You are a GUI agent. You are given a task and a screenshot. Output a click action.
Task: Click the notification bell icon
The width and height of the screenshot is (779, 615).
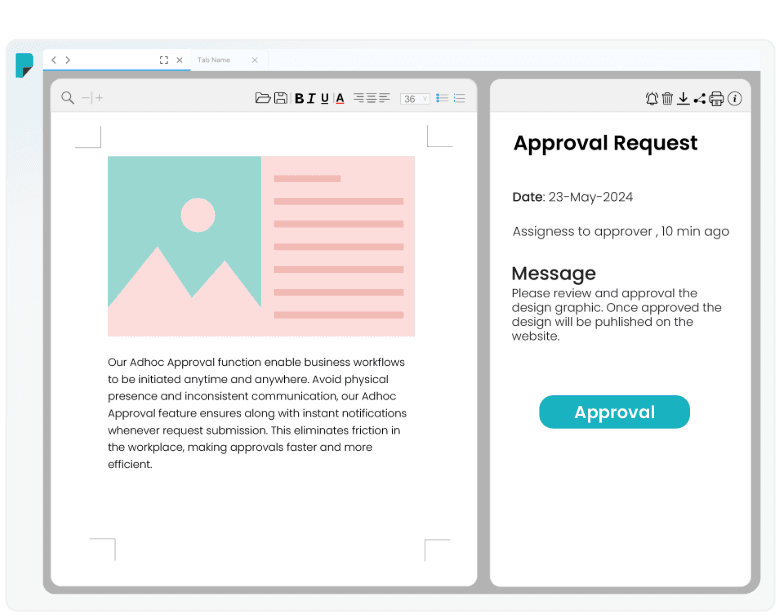tap(652, 99)
